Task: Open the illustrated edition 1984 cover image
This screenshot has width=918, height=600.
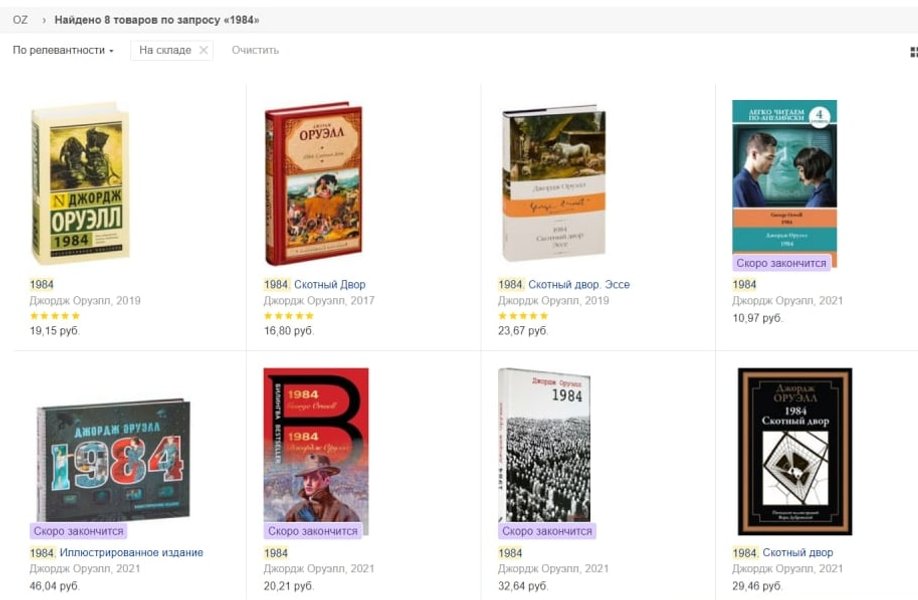Action: point(112,458)
